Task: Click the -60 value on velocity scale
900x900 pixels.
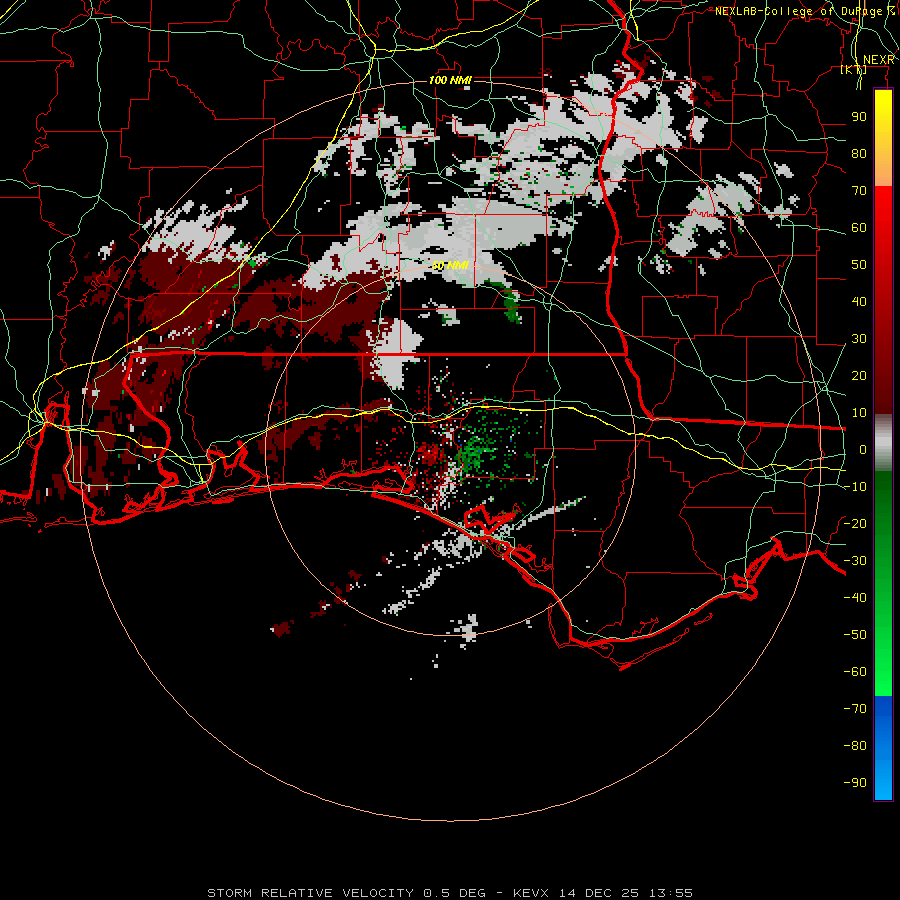Action: point(855,672)
